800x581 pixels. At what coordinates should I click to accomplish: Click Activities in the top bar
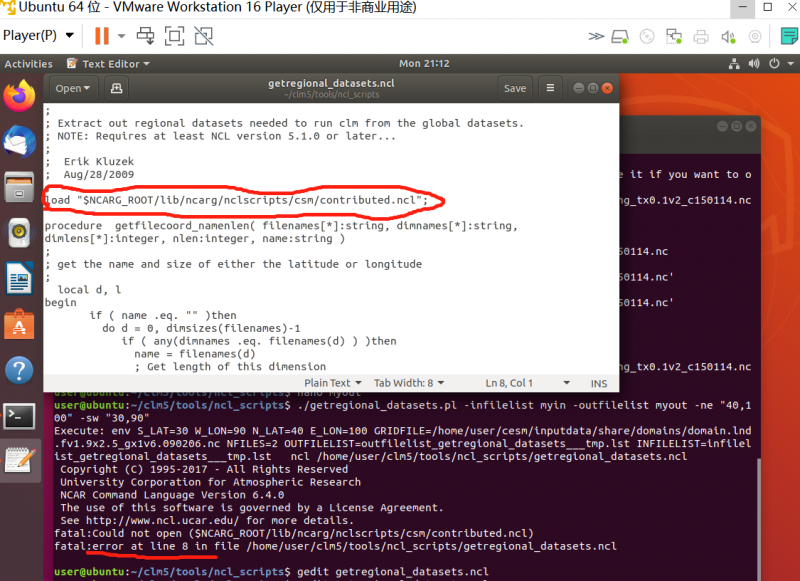(29, 64)
